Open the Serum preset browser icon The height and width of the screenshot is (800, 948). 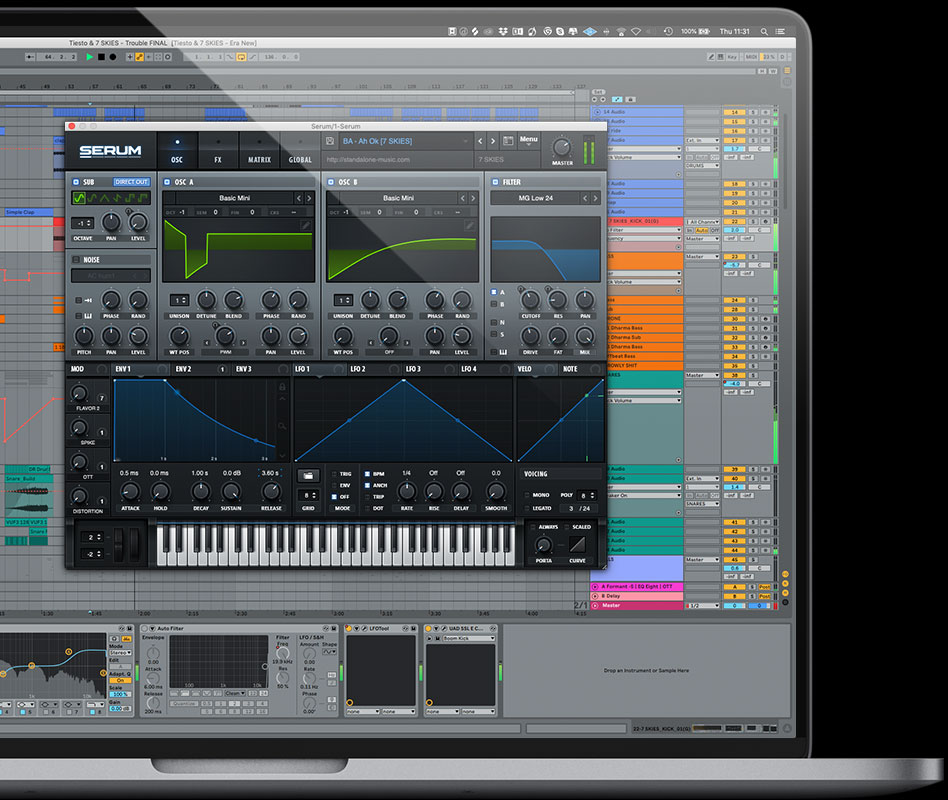pyautogui.click(x=508, y=141)
